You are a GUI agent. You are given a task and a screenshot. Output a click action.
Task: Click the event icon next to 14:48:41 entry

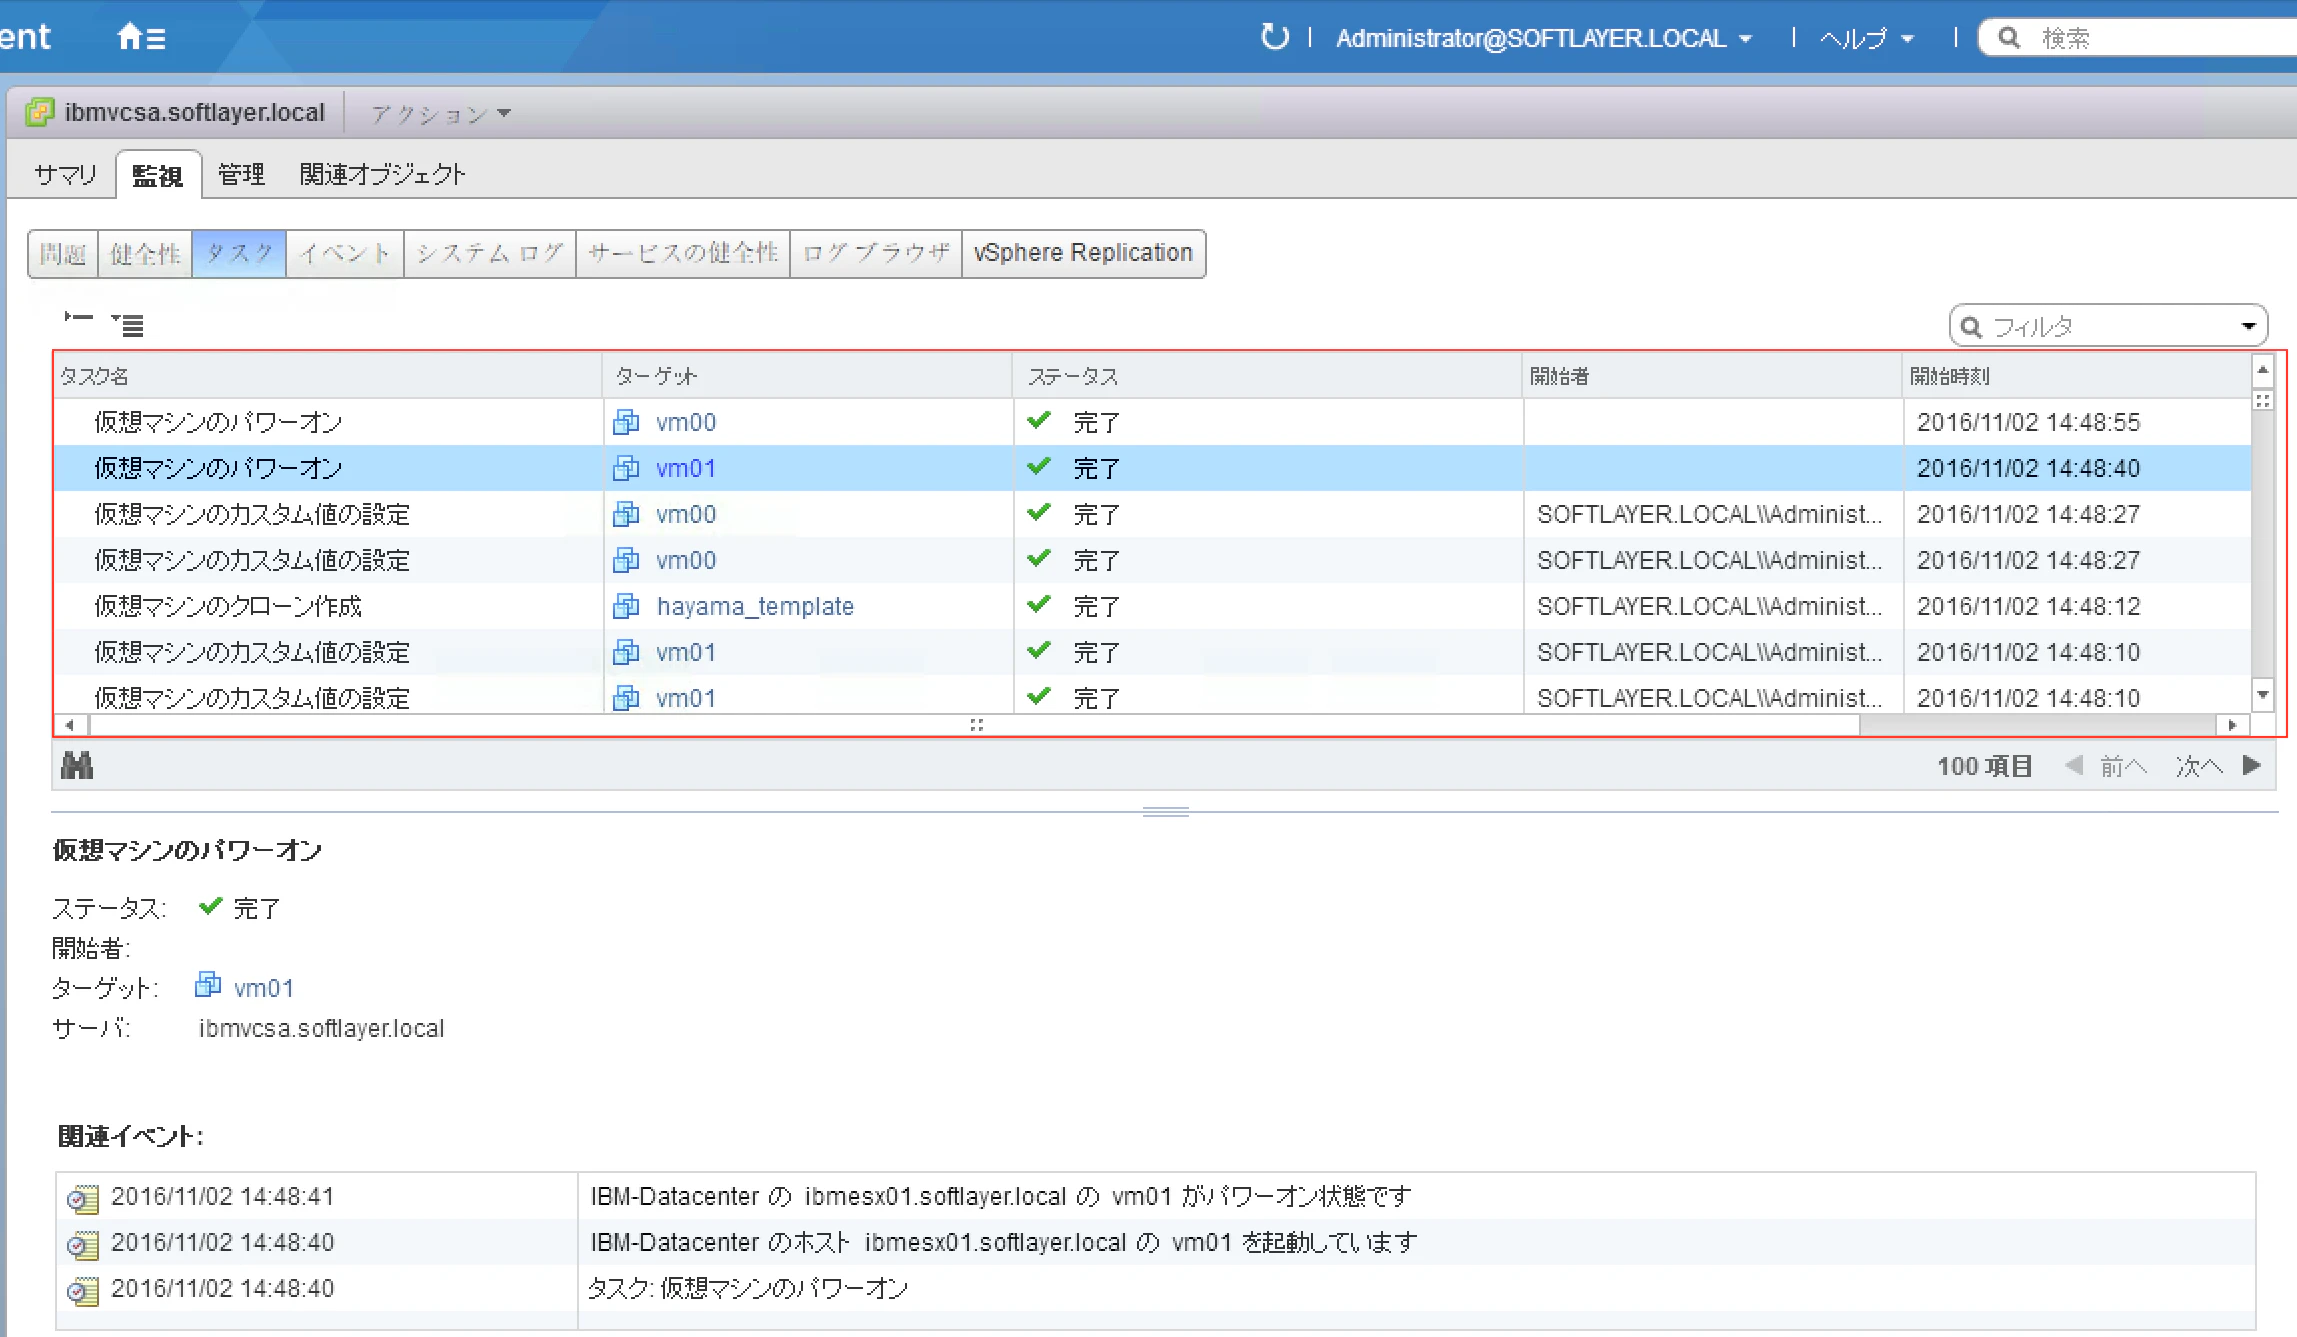[x=83, y=1196]
